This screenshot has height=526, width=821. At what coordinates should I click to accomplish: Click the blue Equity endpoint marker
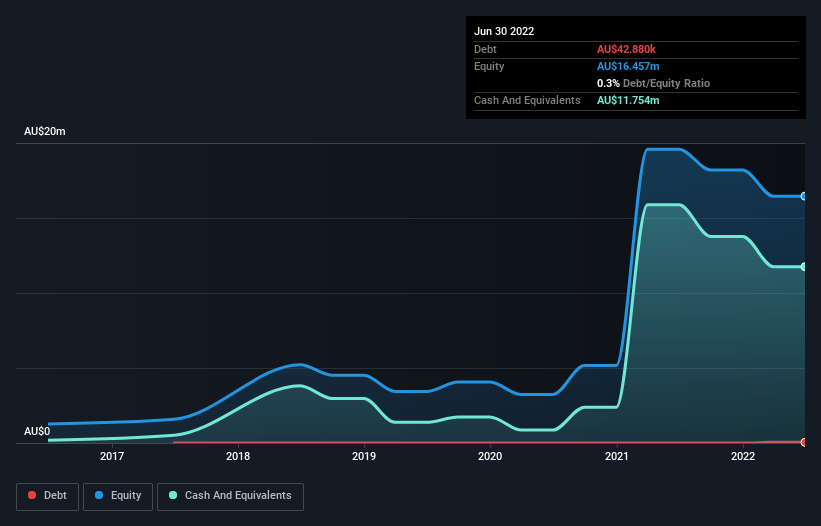[804, 196]
